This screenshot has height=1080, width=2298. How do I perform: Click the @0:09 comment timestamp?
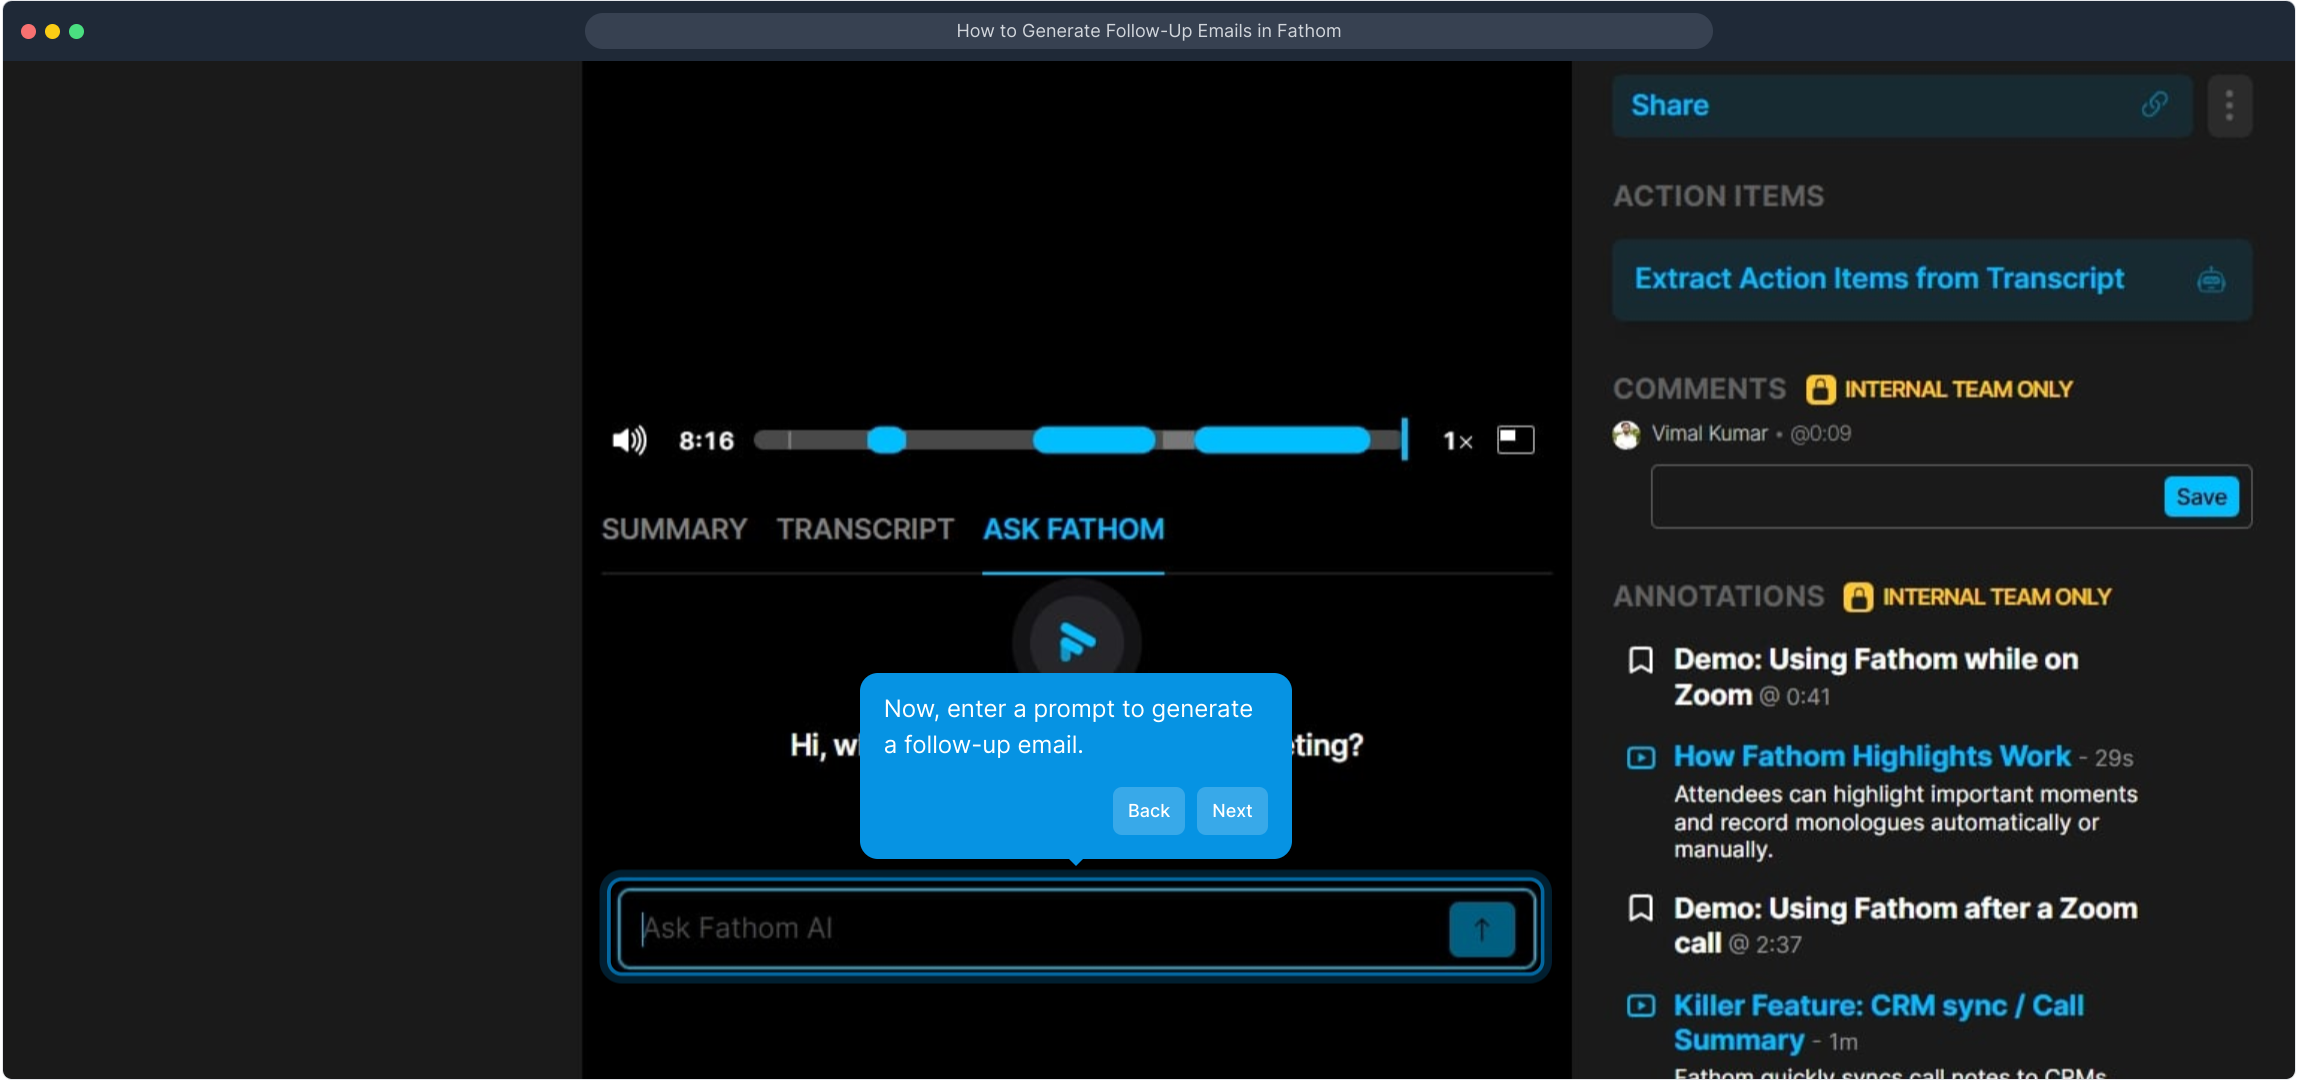tap(1820, 434)
